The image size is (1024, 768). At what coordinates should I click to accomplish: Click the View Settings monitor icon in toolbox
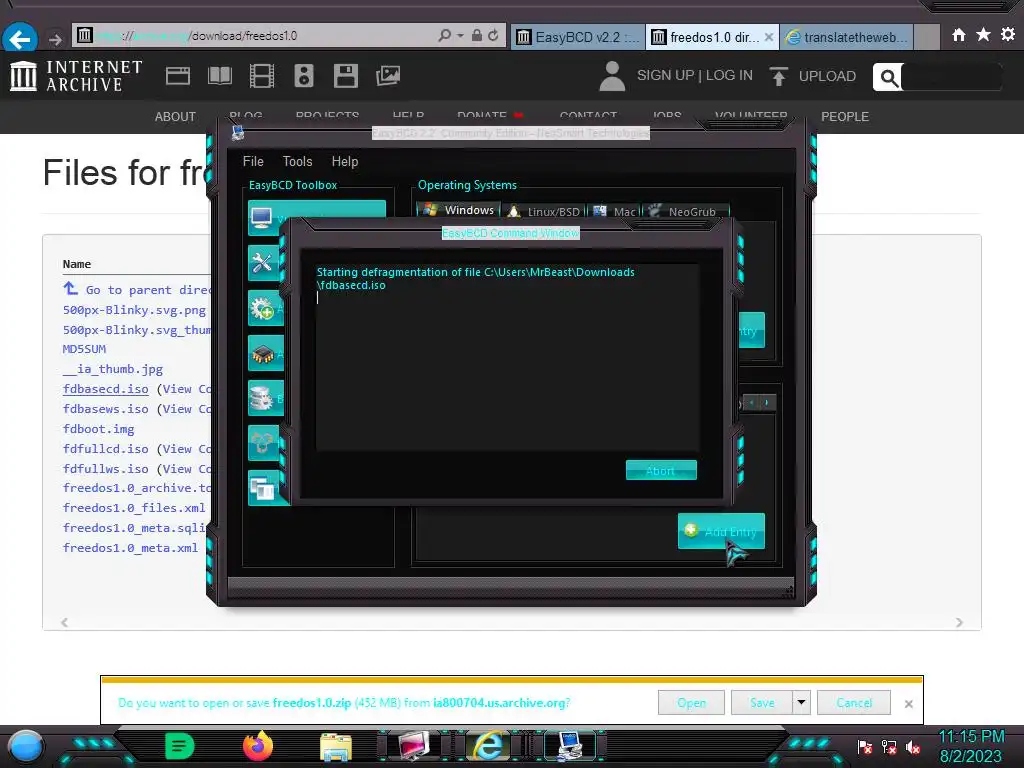coord(262,217)
